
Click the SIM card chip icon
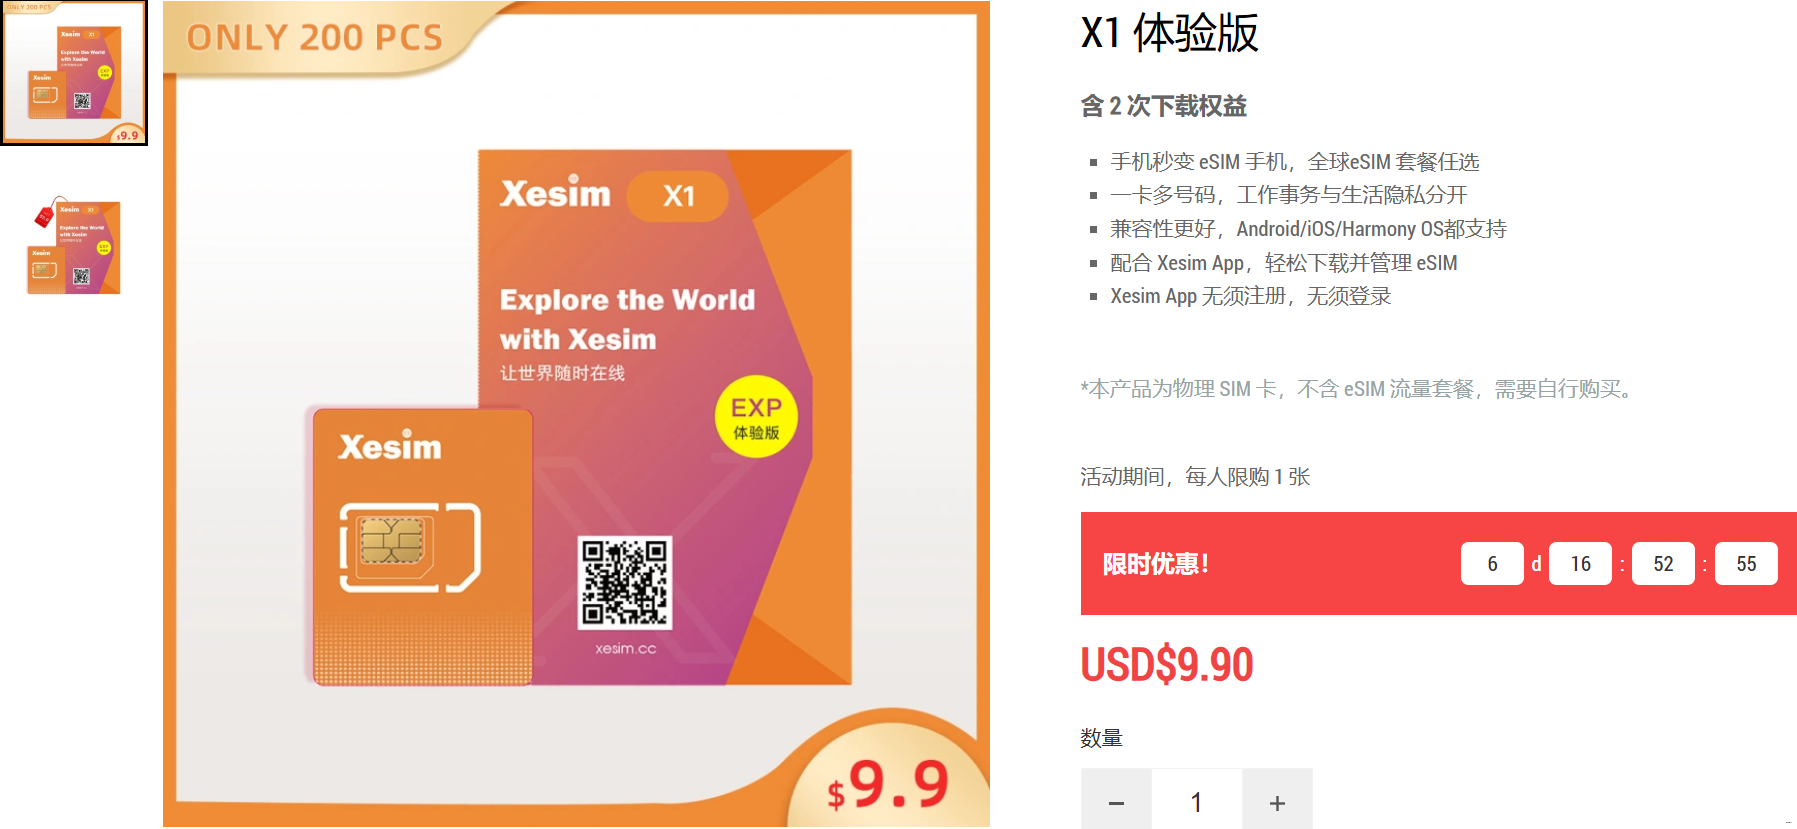tap(391, 541)
